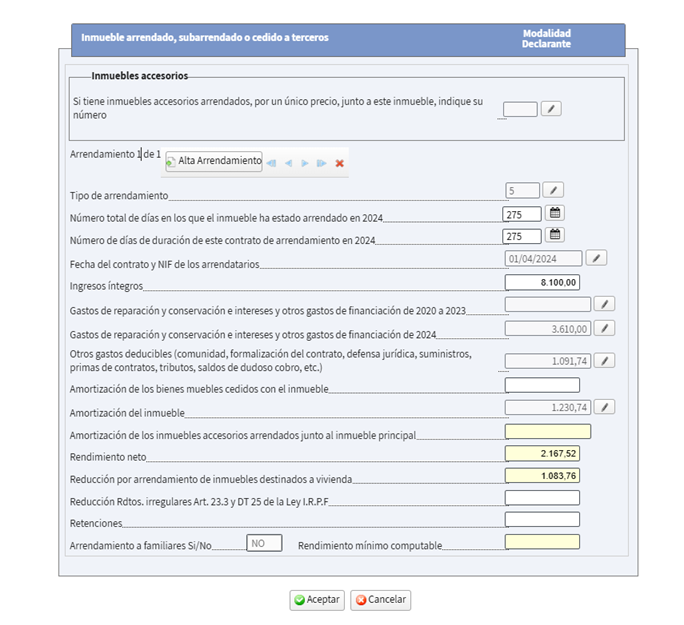Edit number of inmuebles accesorios pencil icon
The image size is (684, 625).
click(551, 109)
